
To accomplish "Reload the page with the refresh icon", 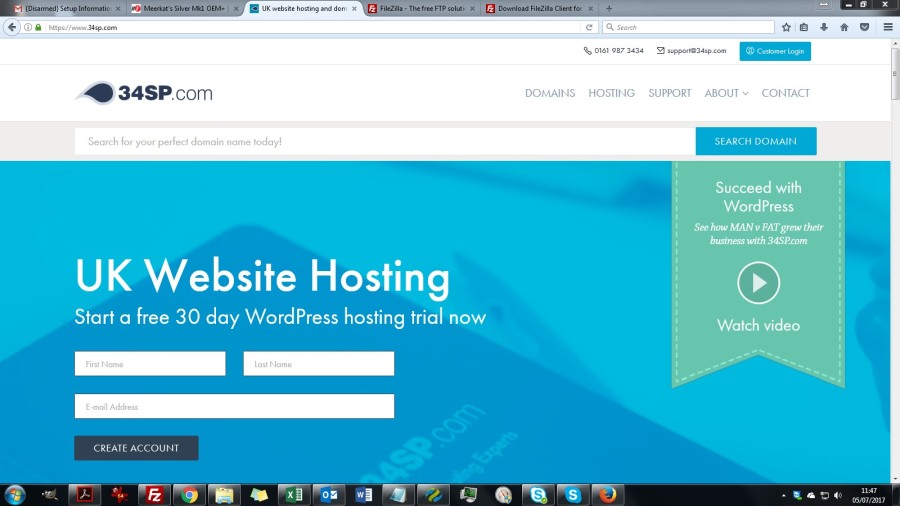I will click(589, 27).
